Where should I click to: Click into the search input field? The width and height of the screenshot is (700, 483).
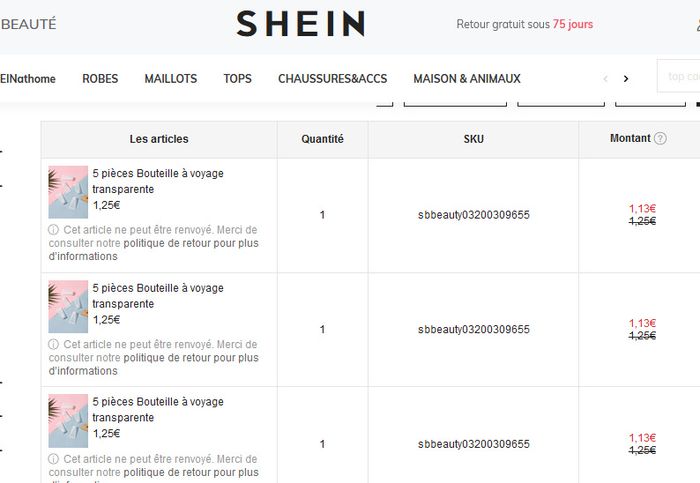click(x=679, y=76)
